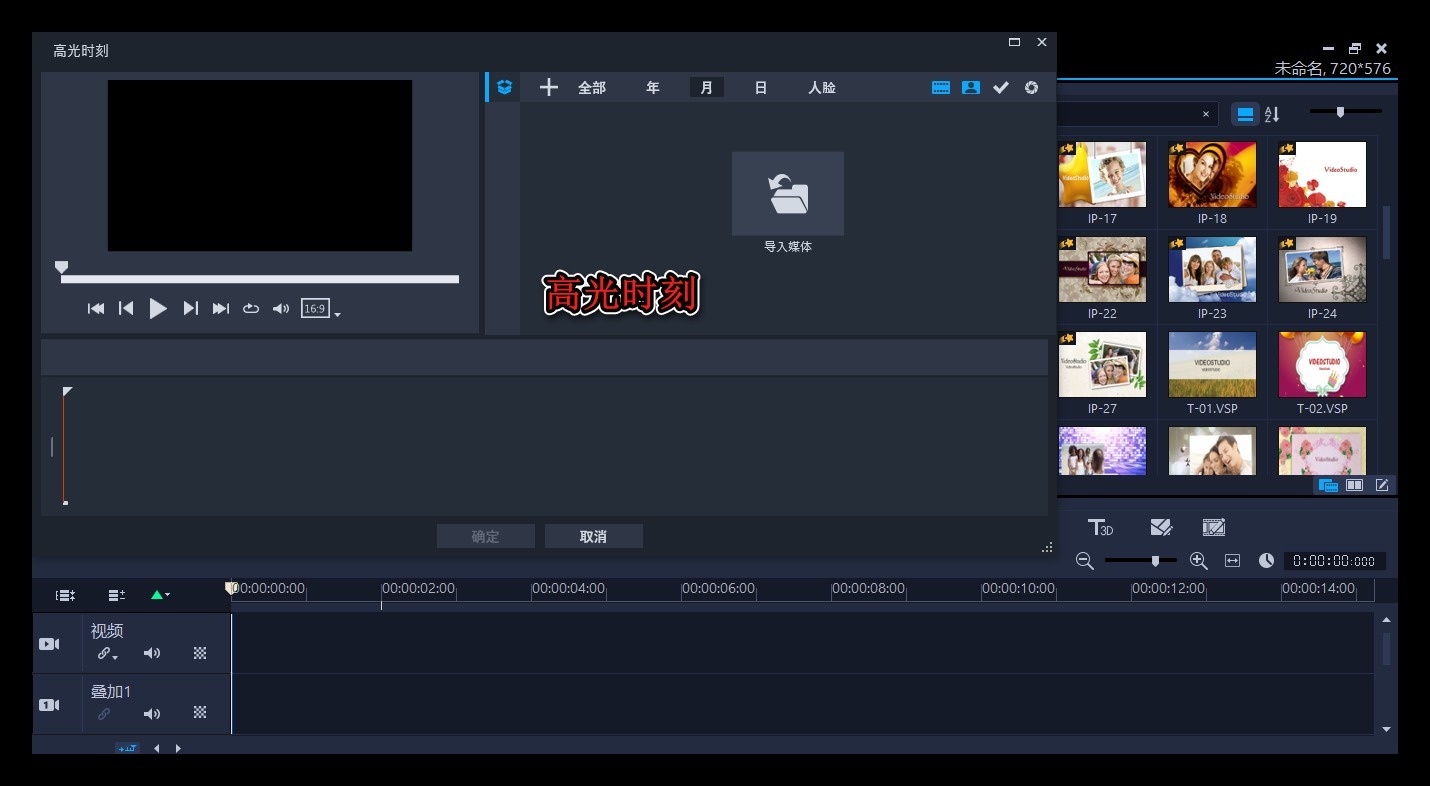Select the IP-23 template thumbnail

[1212, 270]
